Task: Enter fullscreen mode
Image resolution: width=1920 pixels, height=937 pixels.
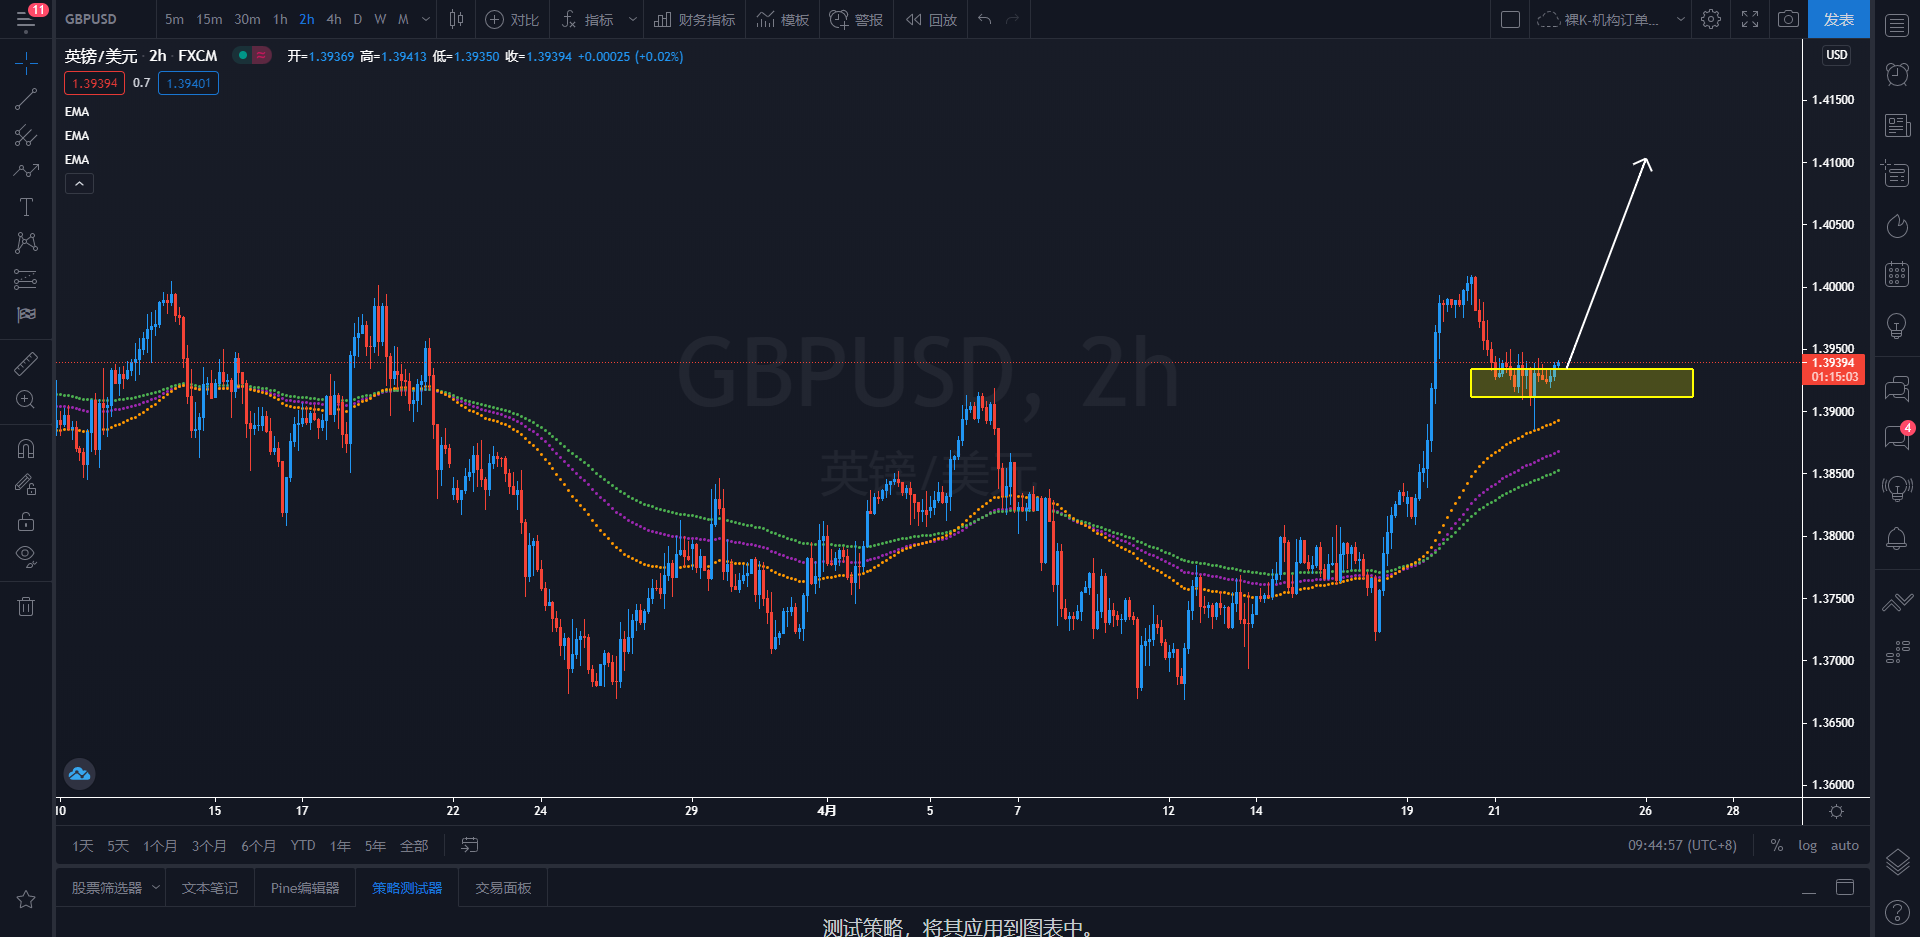Action: point(1750,19)
